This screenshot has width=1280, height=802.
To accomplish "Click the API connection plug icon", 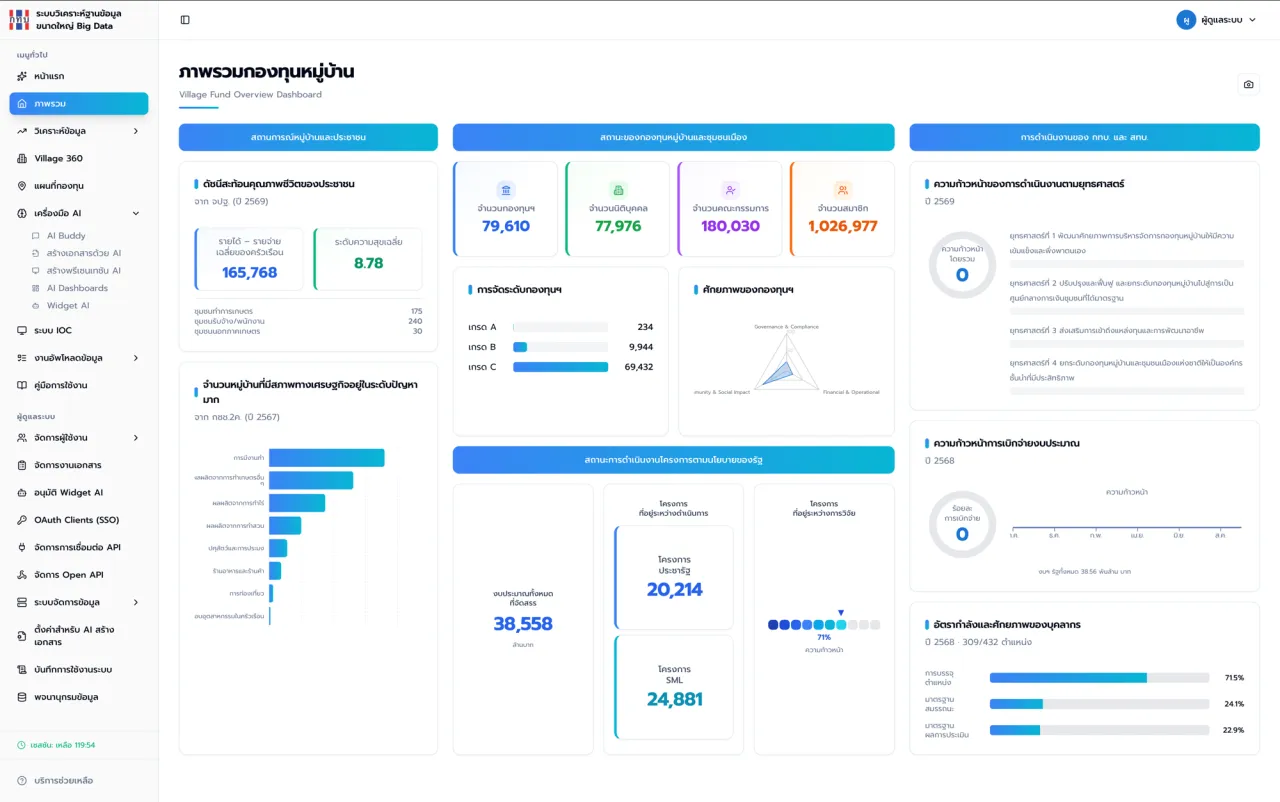I will (x=22, y=547).
